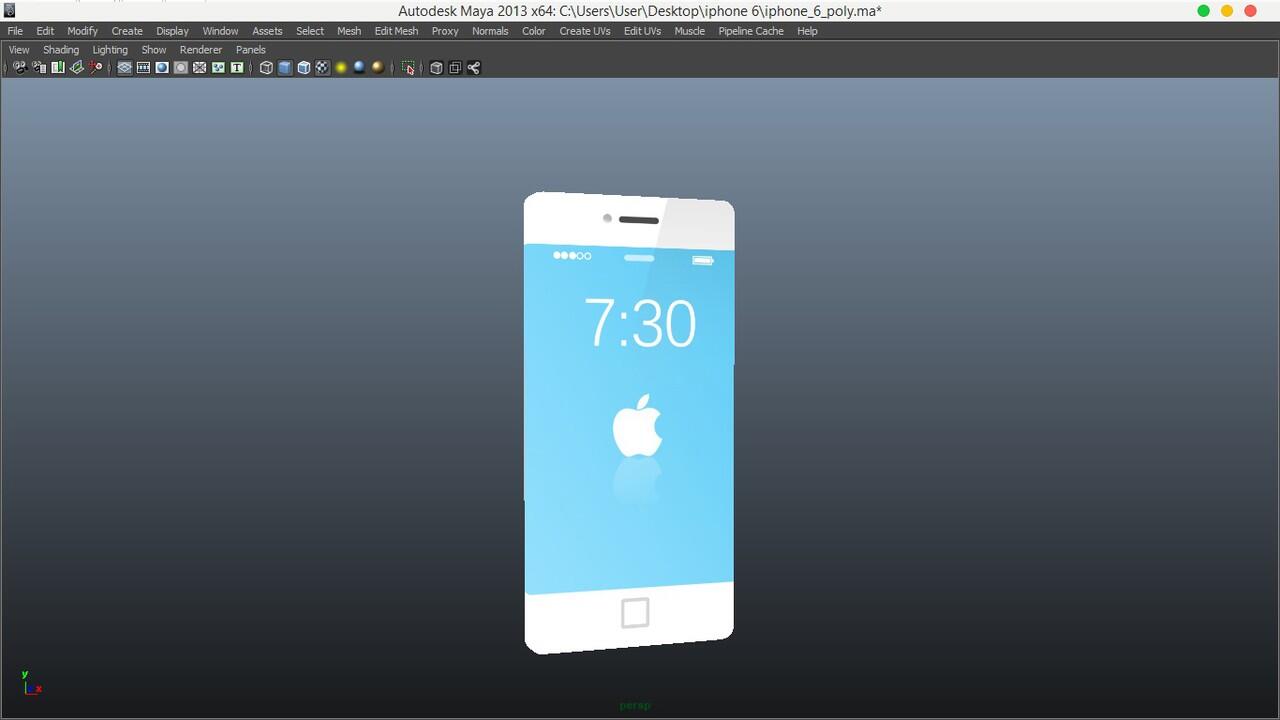
Task: Open the panel Renderer menu
Action: 201,50
